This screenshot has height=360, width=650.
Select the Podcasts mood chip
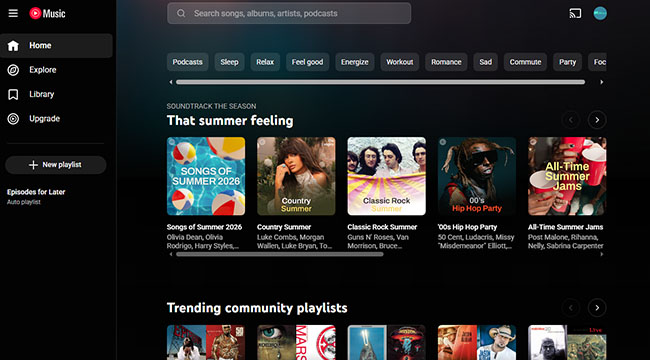(x=187, y=62)
